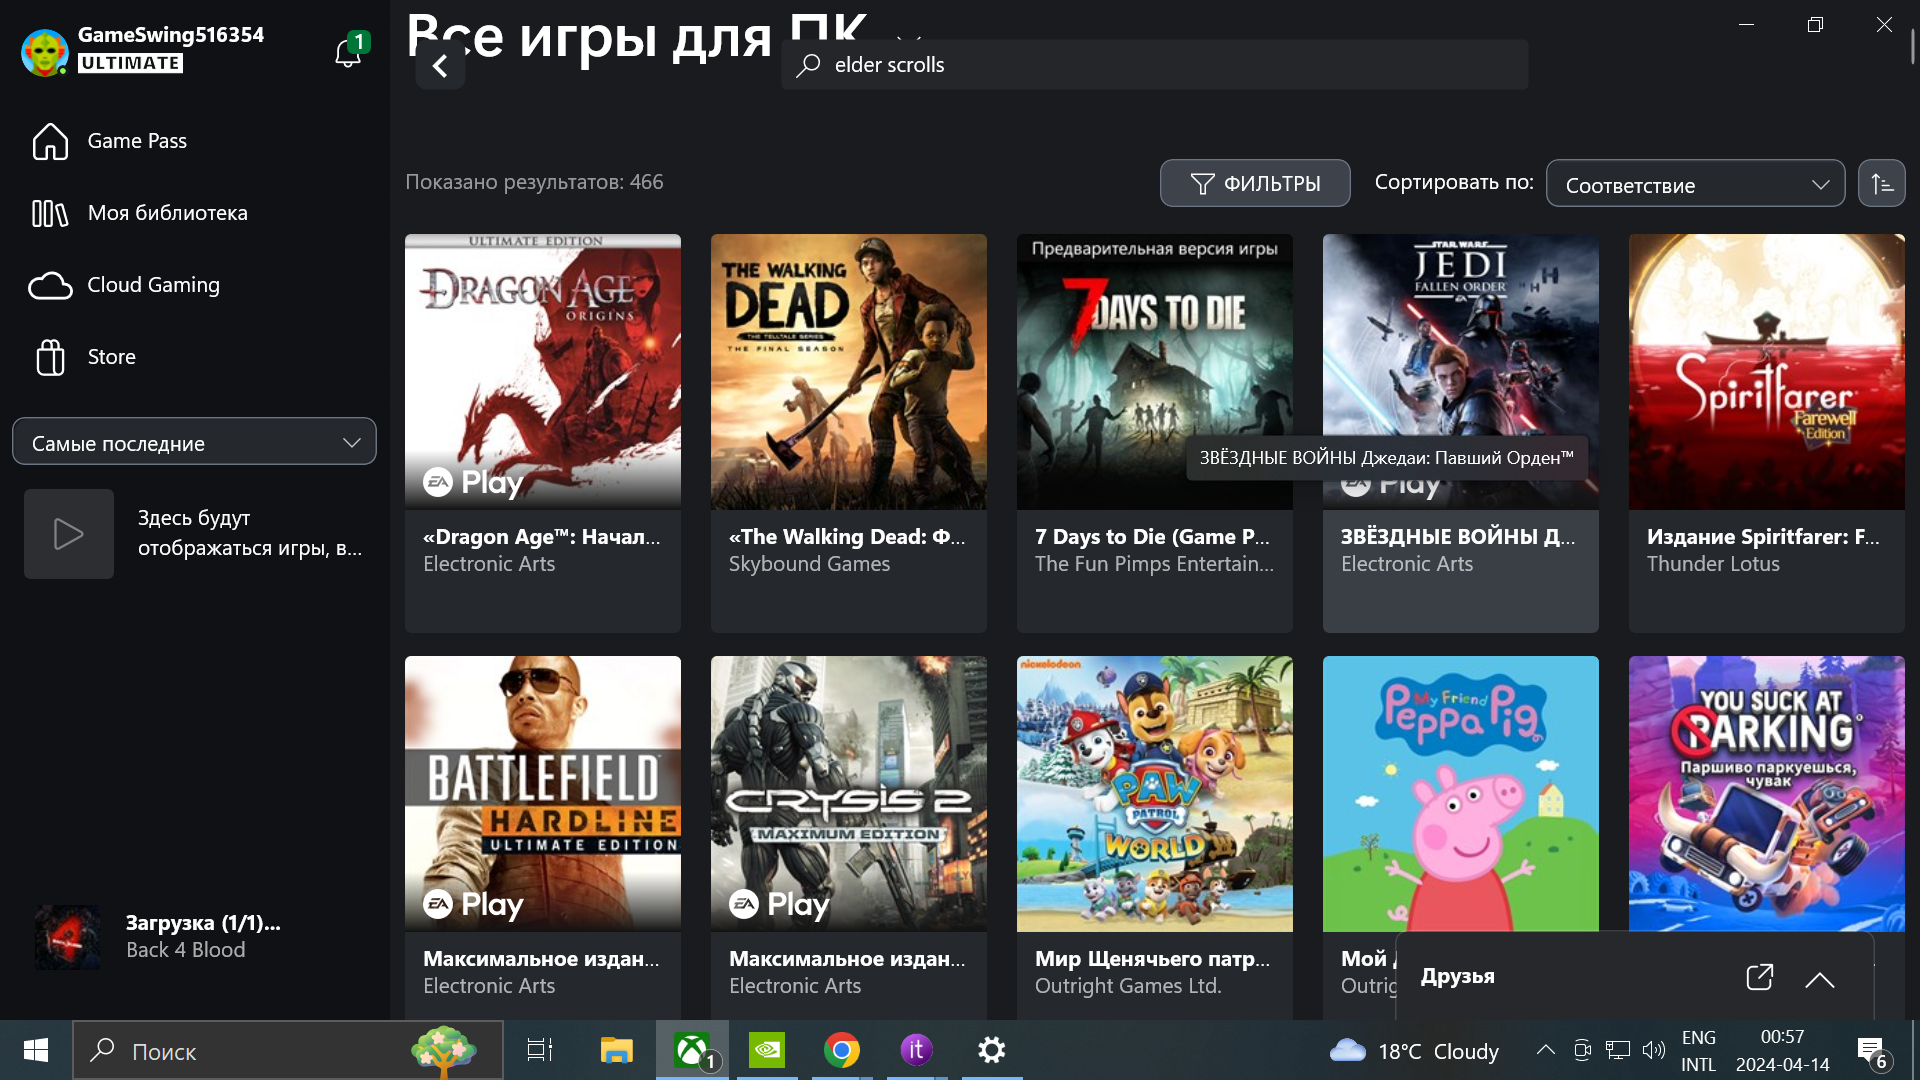Expand the sort by Соответствие dropdown

1694,184
